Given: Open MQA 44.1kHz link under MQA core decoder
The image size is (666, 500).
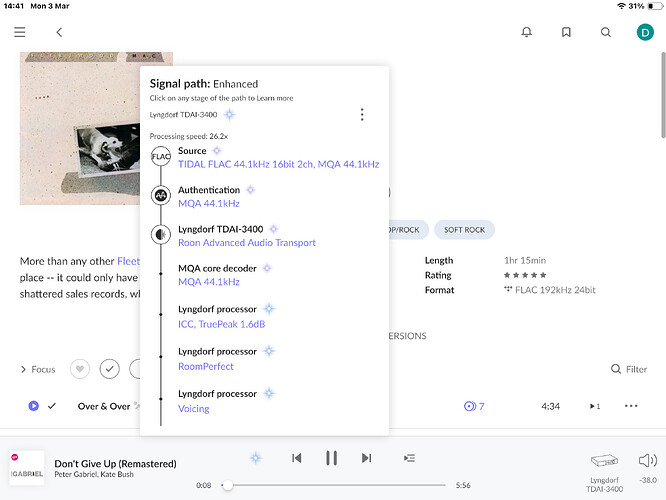Looking at the screenshot, I should (x=209, y=282).
